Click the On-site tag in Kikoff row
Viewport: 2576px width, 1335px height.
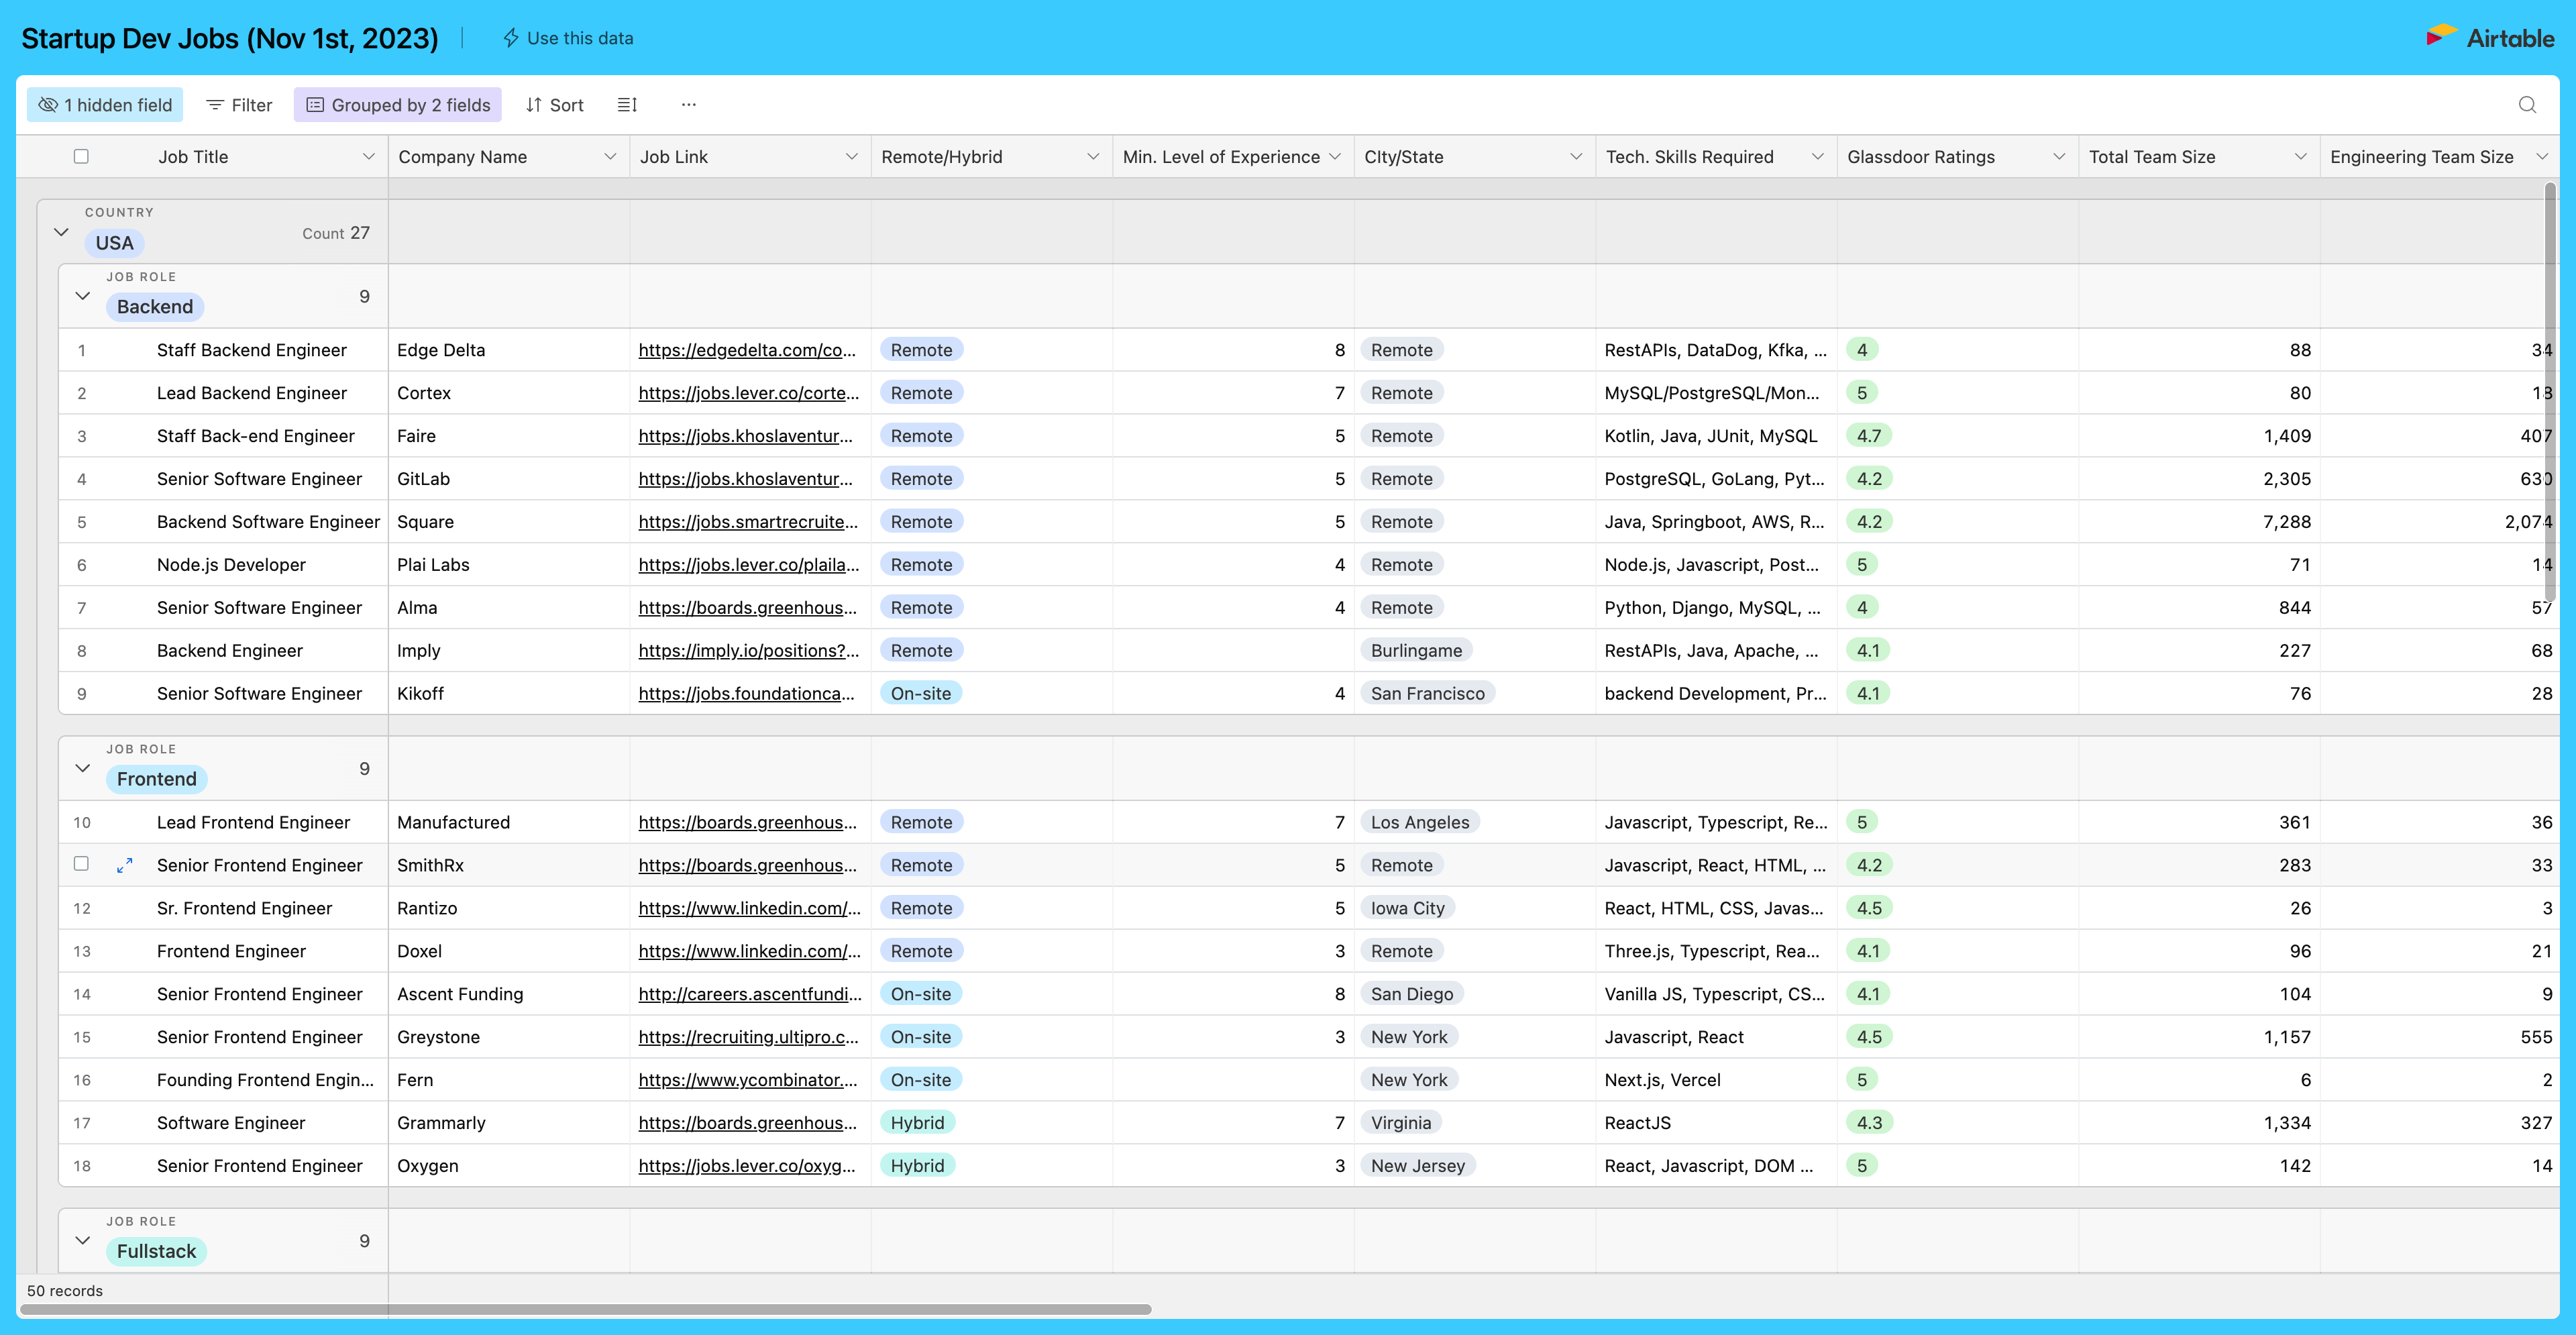[x=920, y=694]
